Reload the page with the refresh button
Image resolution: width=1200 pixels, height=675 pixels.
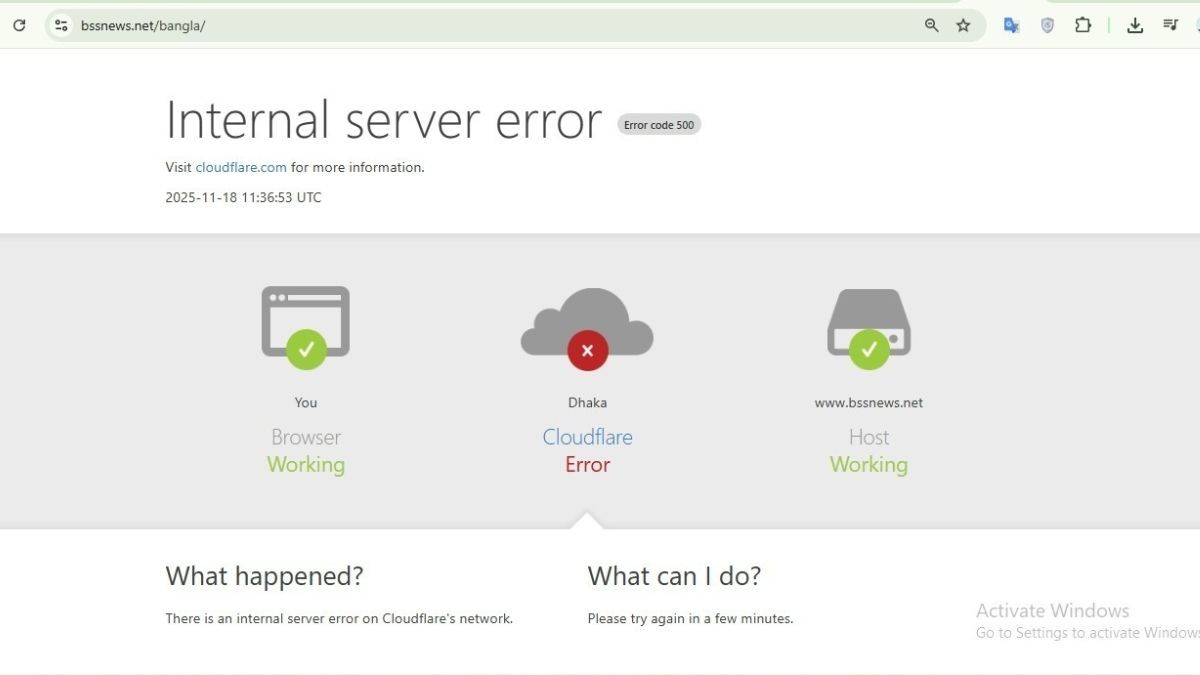coord(19,26)
